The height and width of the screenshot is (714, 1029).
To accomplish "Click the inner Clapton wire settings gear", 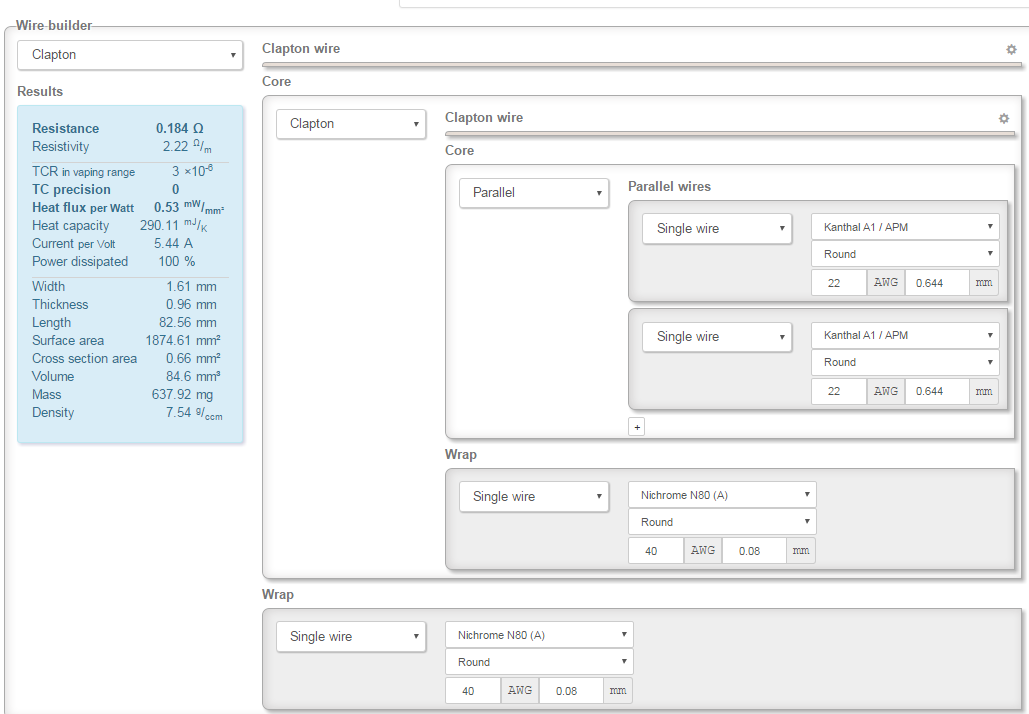I will point(1004,118).
